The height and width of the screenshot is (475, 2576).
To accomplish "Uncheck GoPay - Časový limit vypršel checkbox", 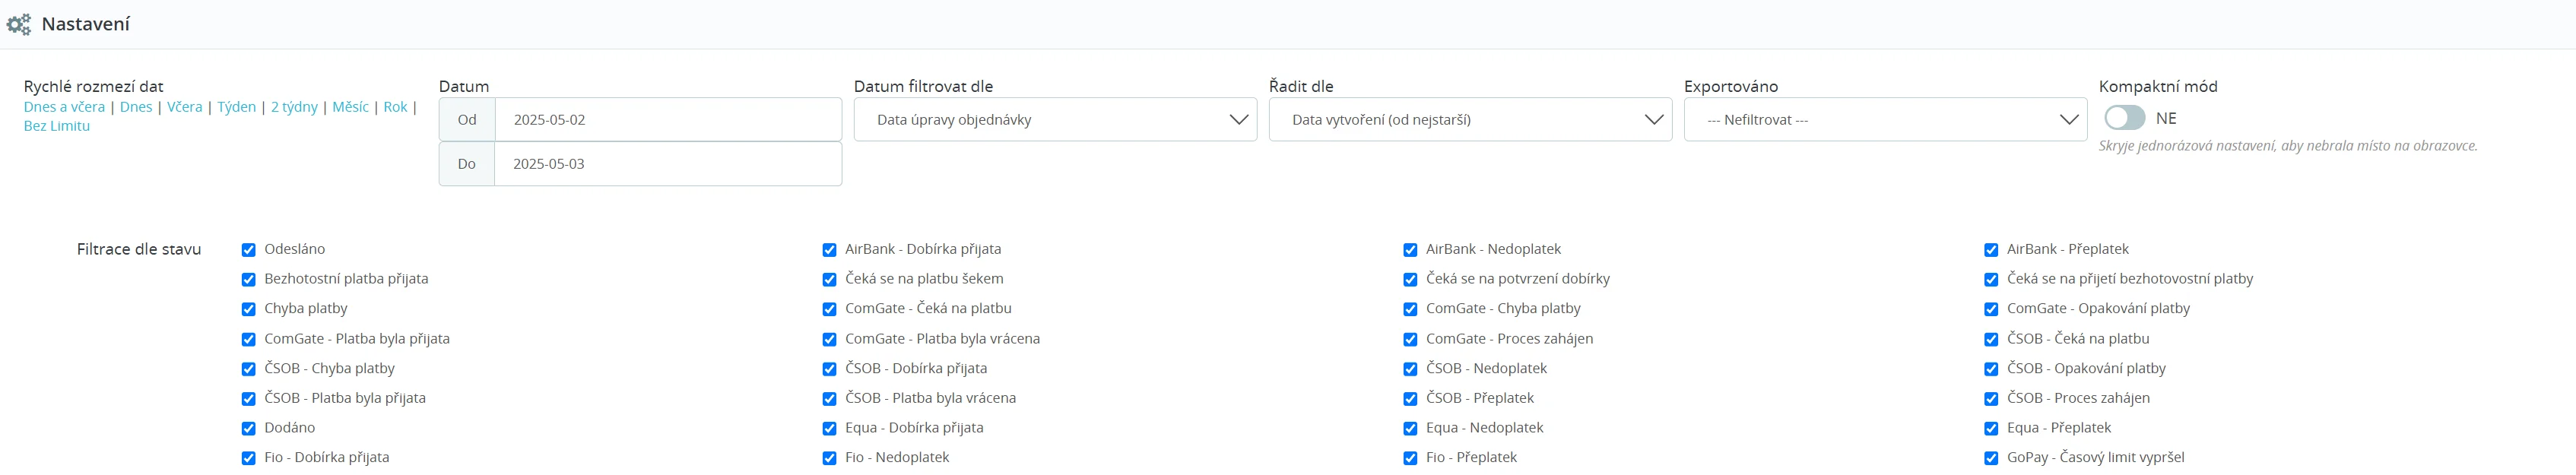I will tap(1991, 458).
